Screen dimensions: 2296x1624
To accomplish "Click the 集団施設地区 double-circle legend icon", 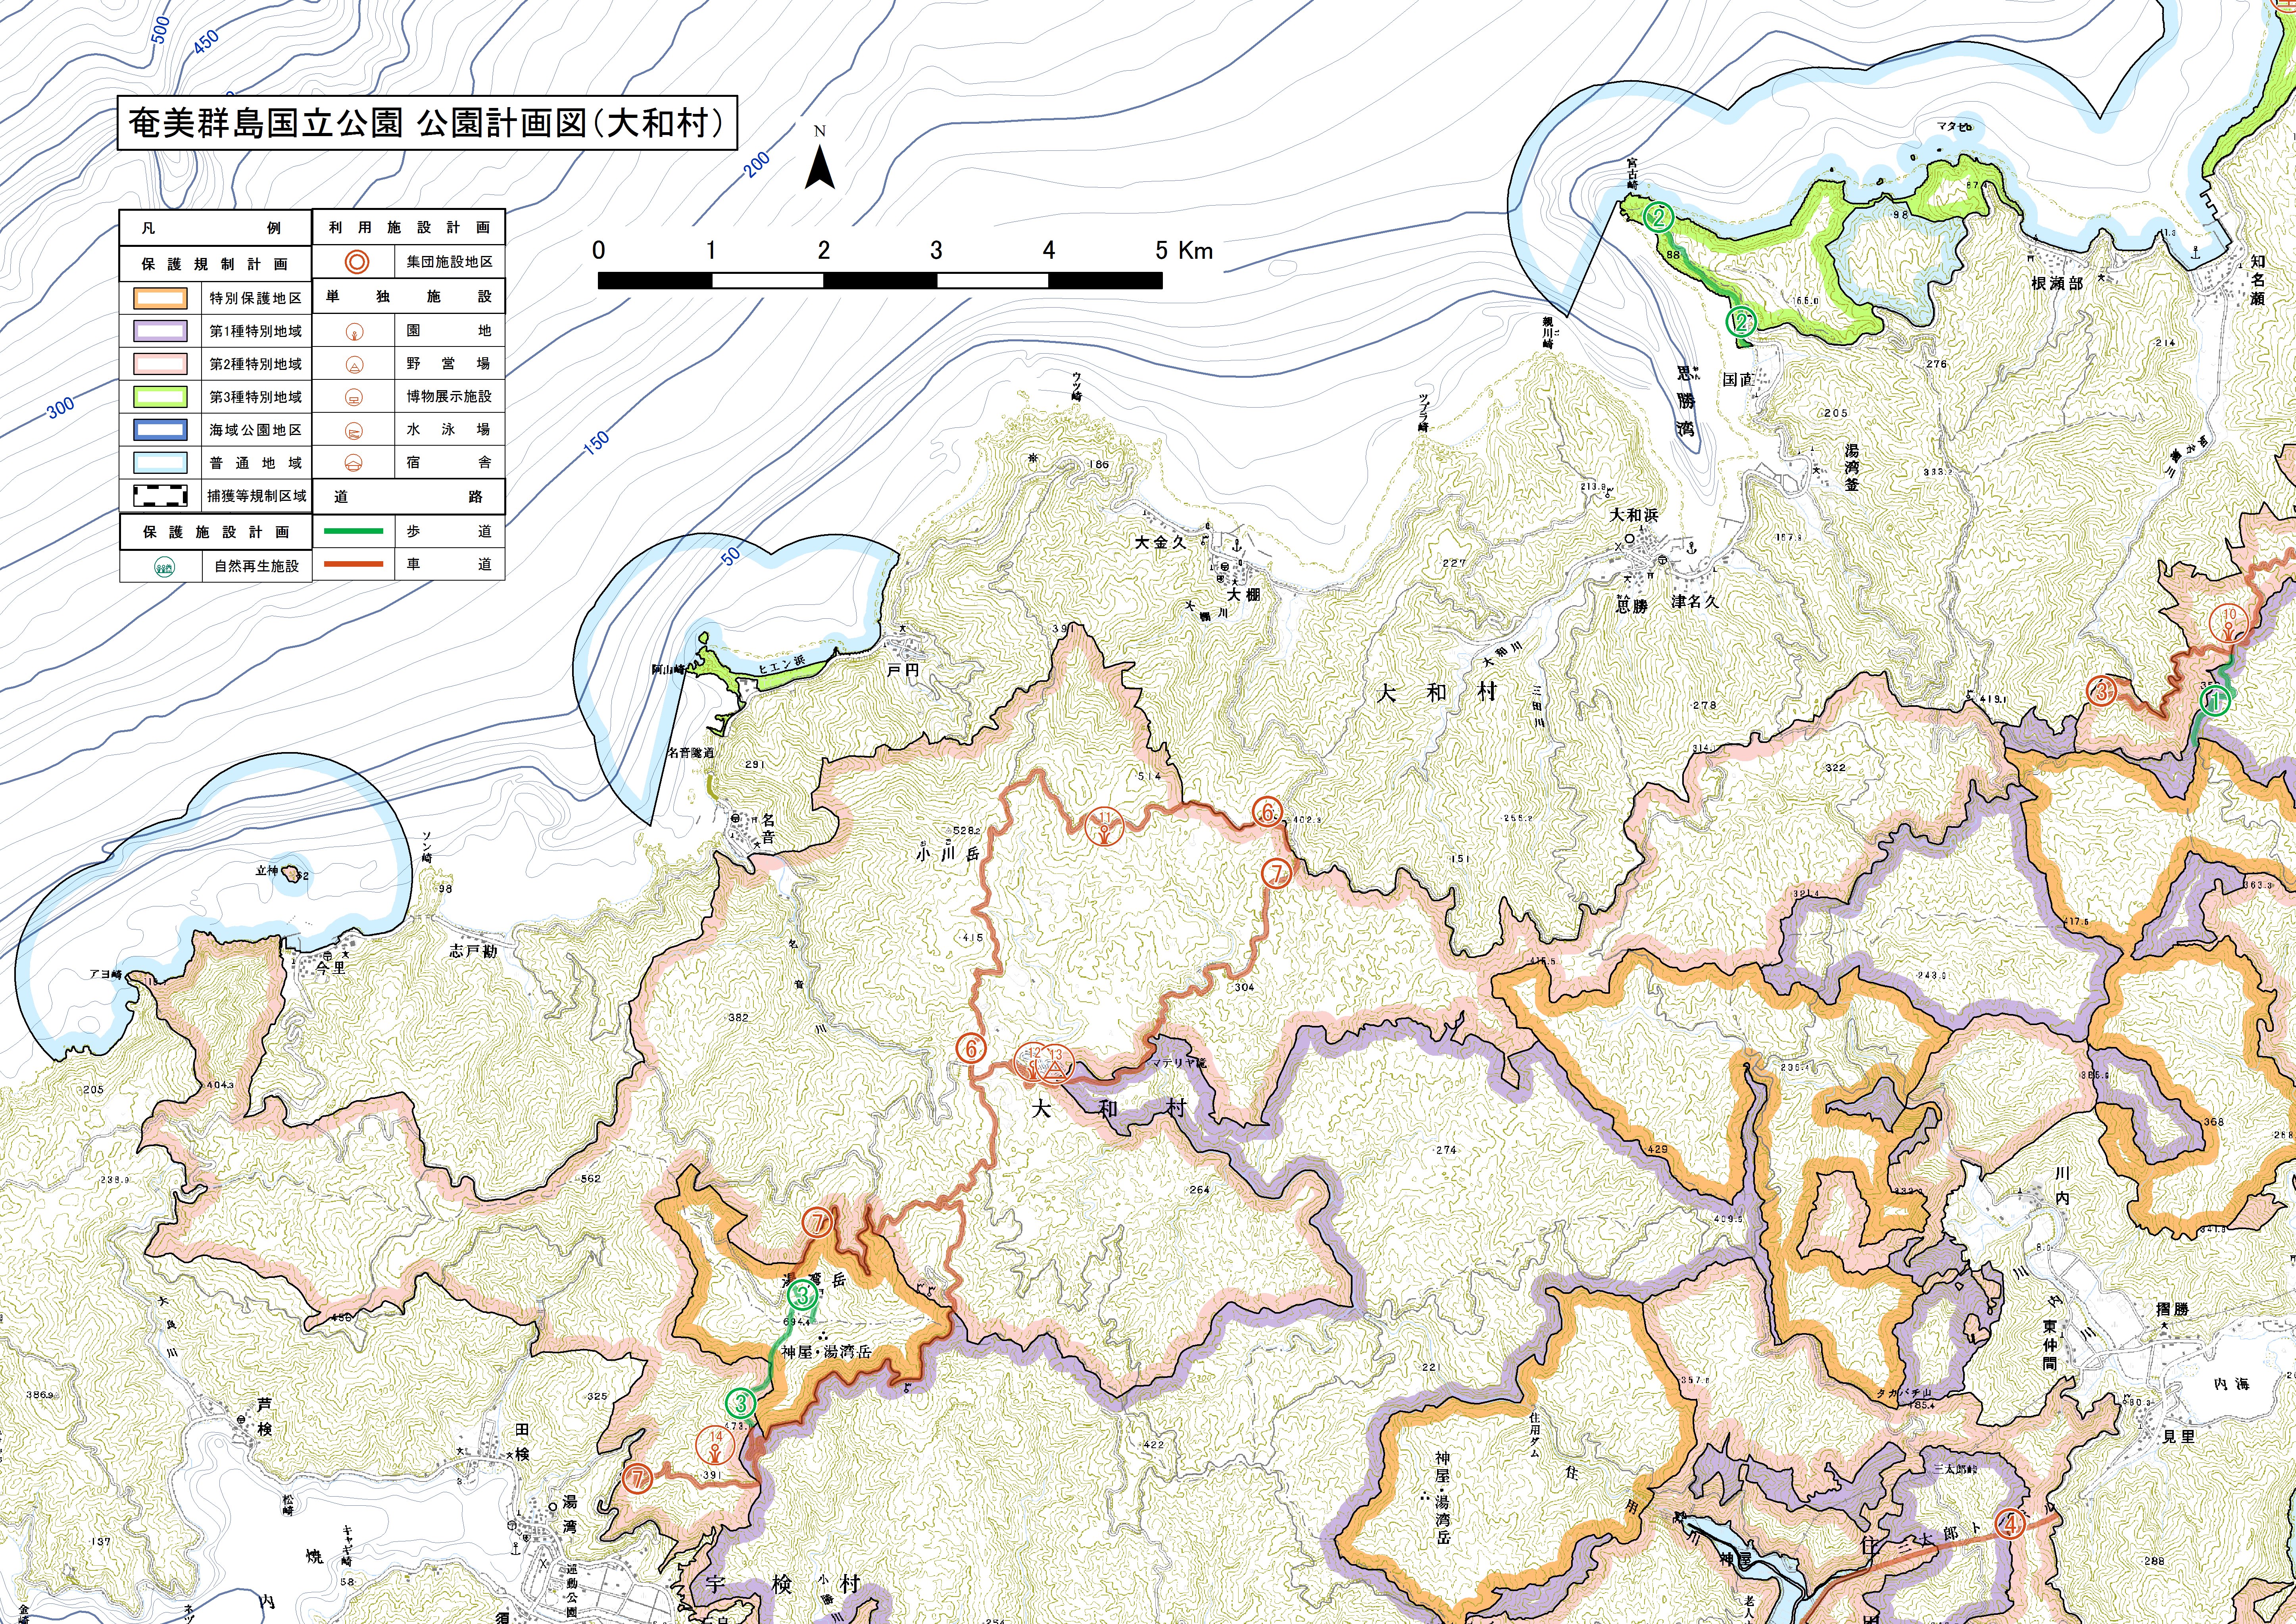I will pyautogui.click(x=357, y=261).
